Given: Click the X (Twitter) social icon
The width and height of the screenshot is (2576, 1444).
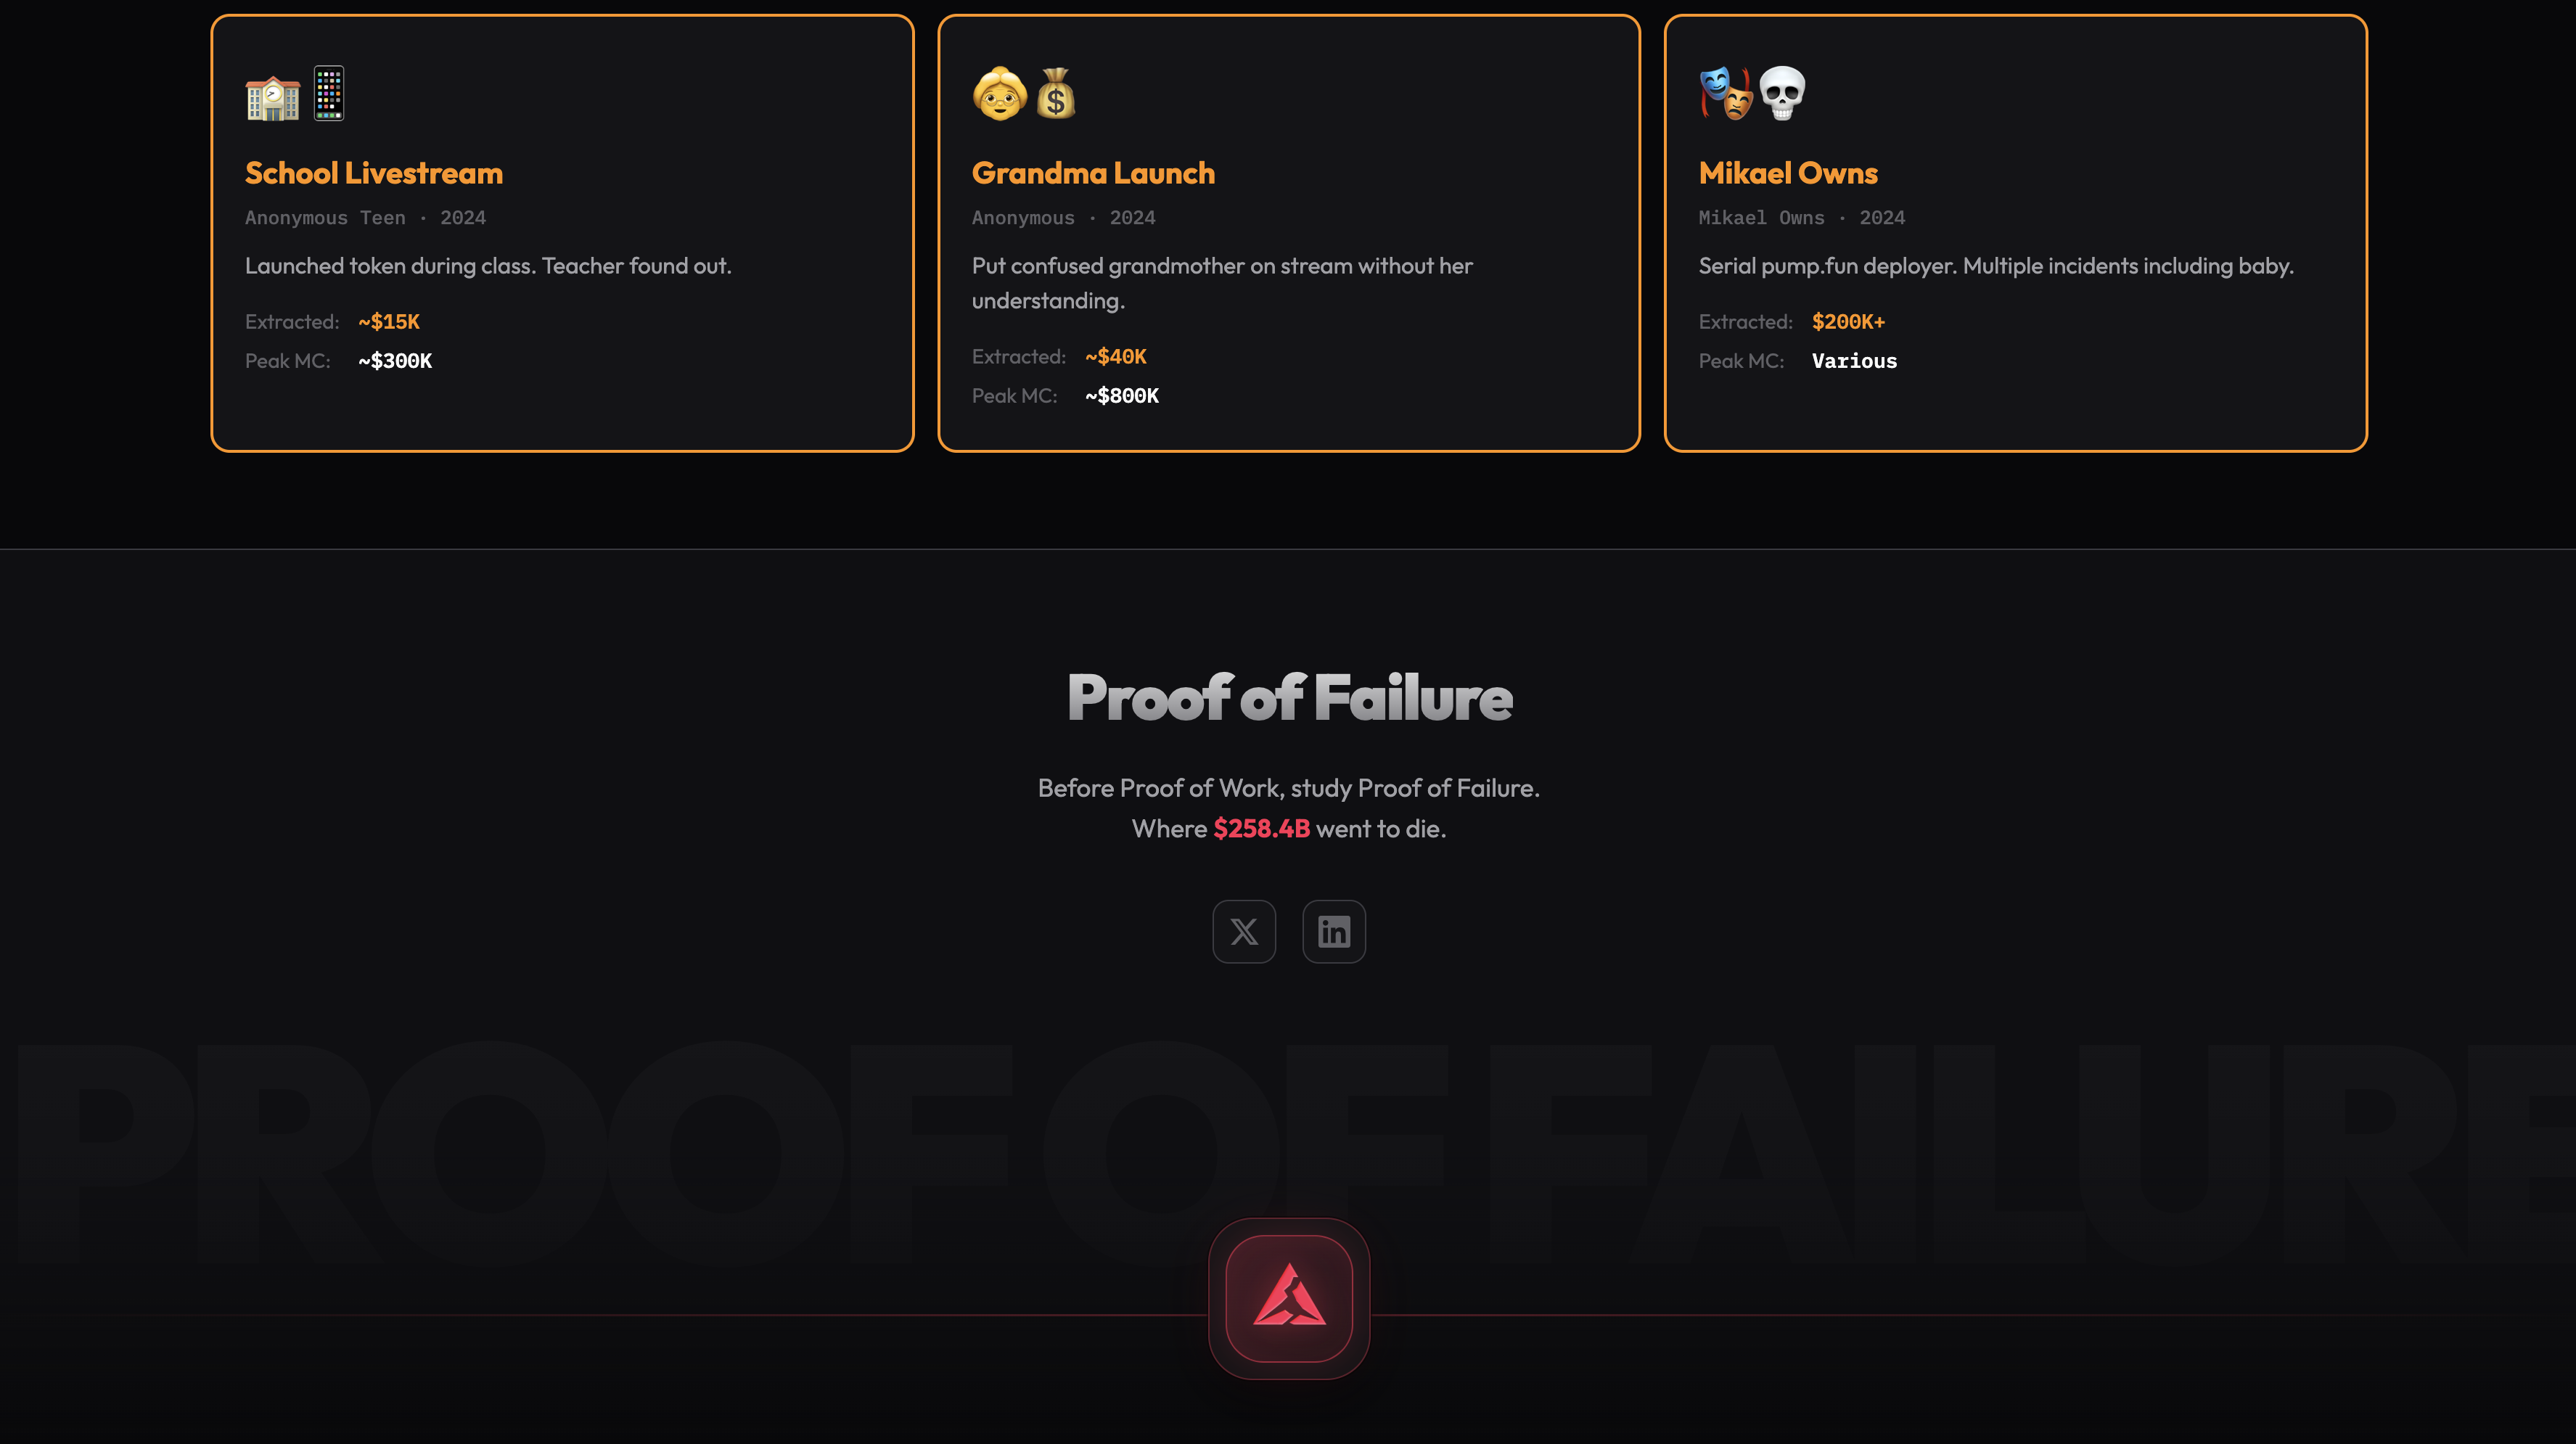Looking at the screenshot, I should 1244,931.
